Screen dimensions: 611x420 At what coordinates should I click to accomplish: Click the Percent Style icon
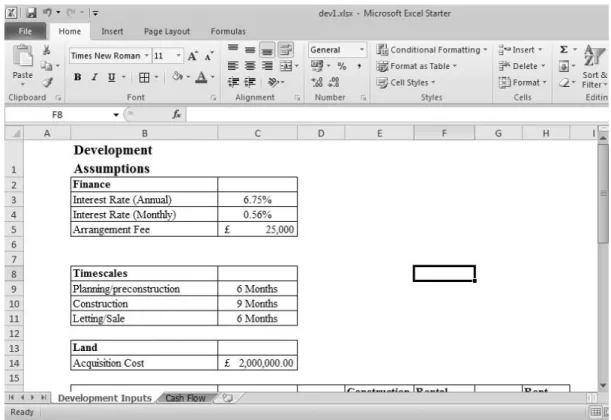pos(342,66)
